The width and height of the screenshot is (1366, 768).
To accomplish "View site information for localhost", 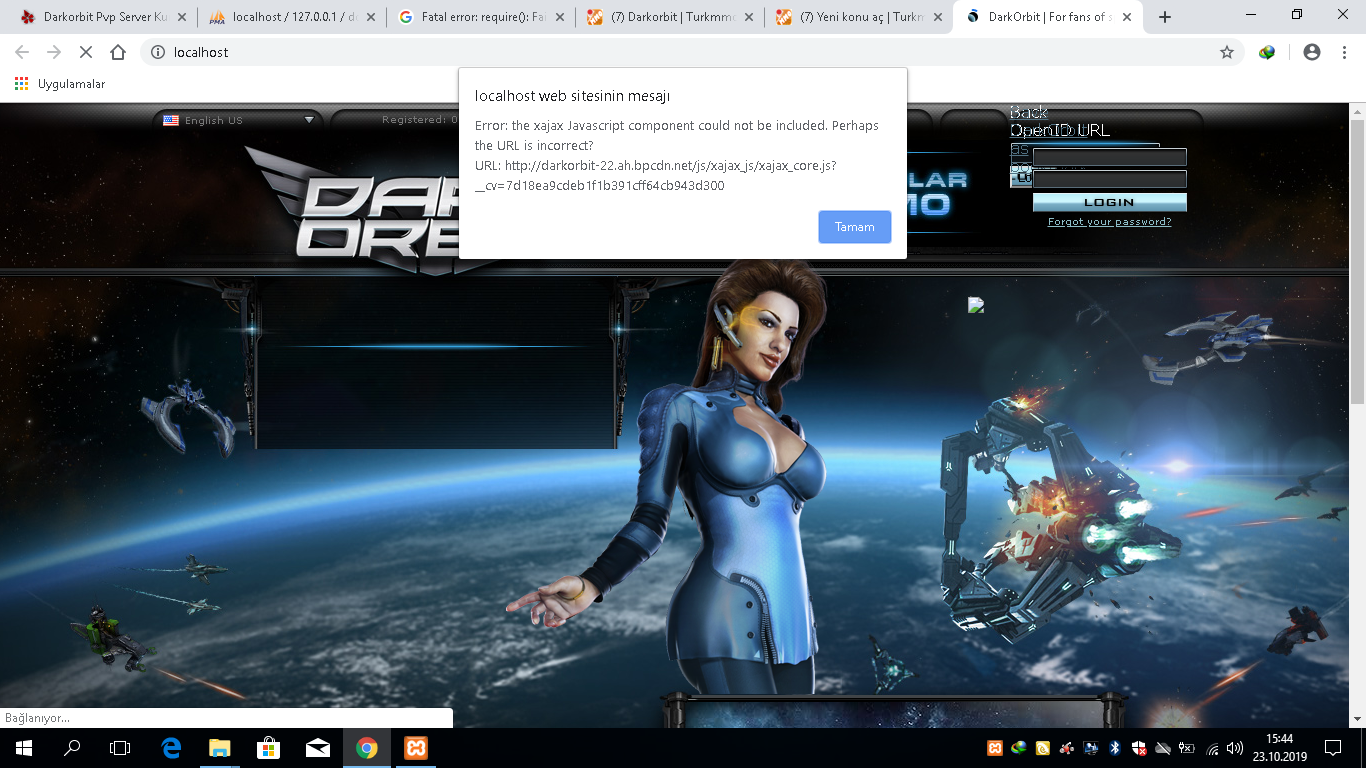I will (158, 52).
